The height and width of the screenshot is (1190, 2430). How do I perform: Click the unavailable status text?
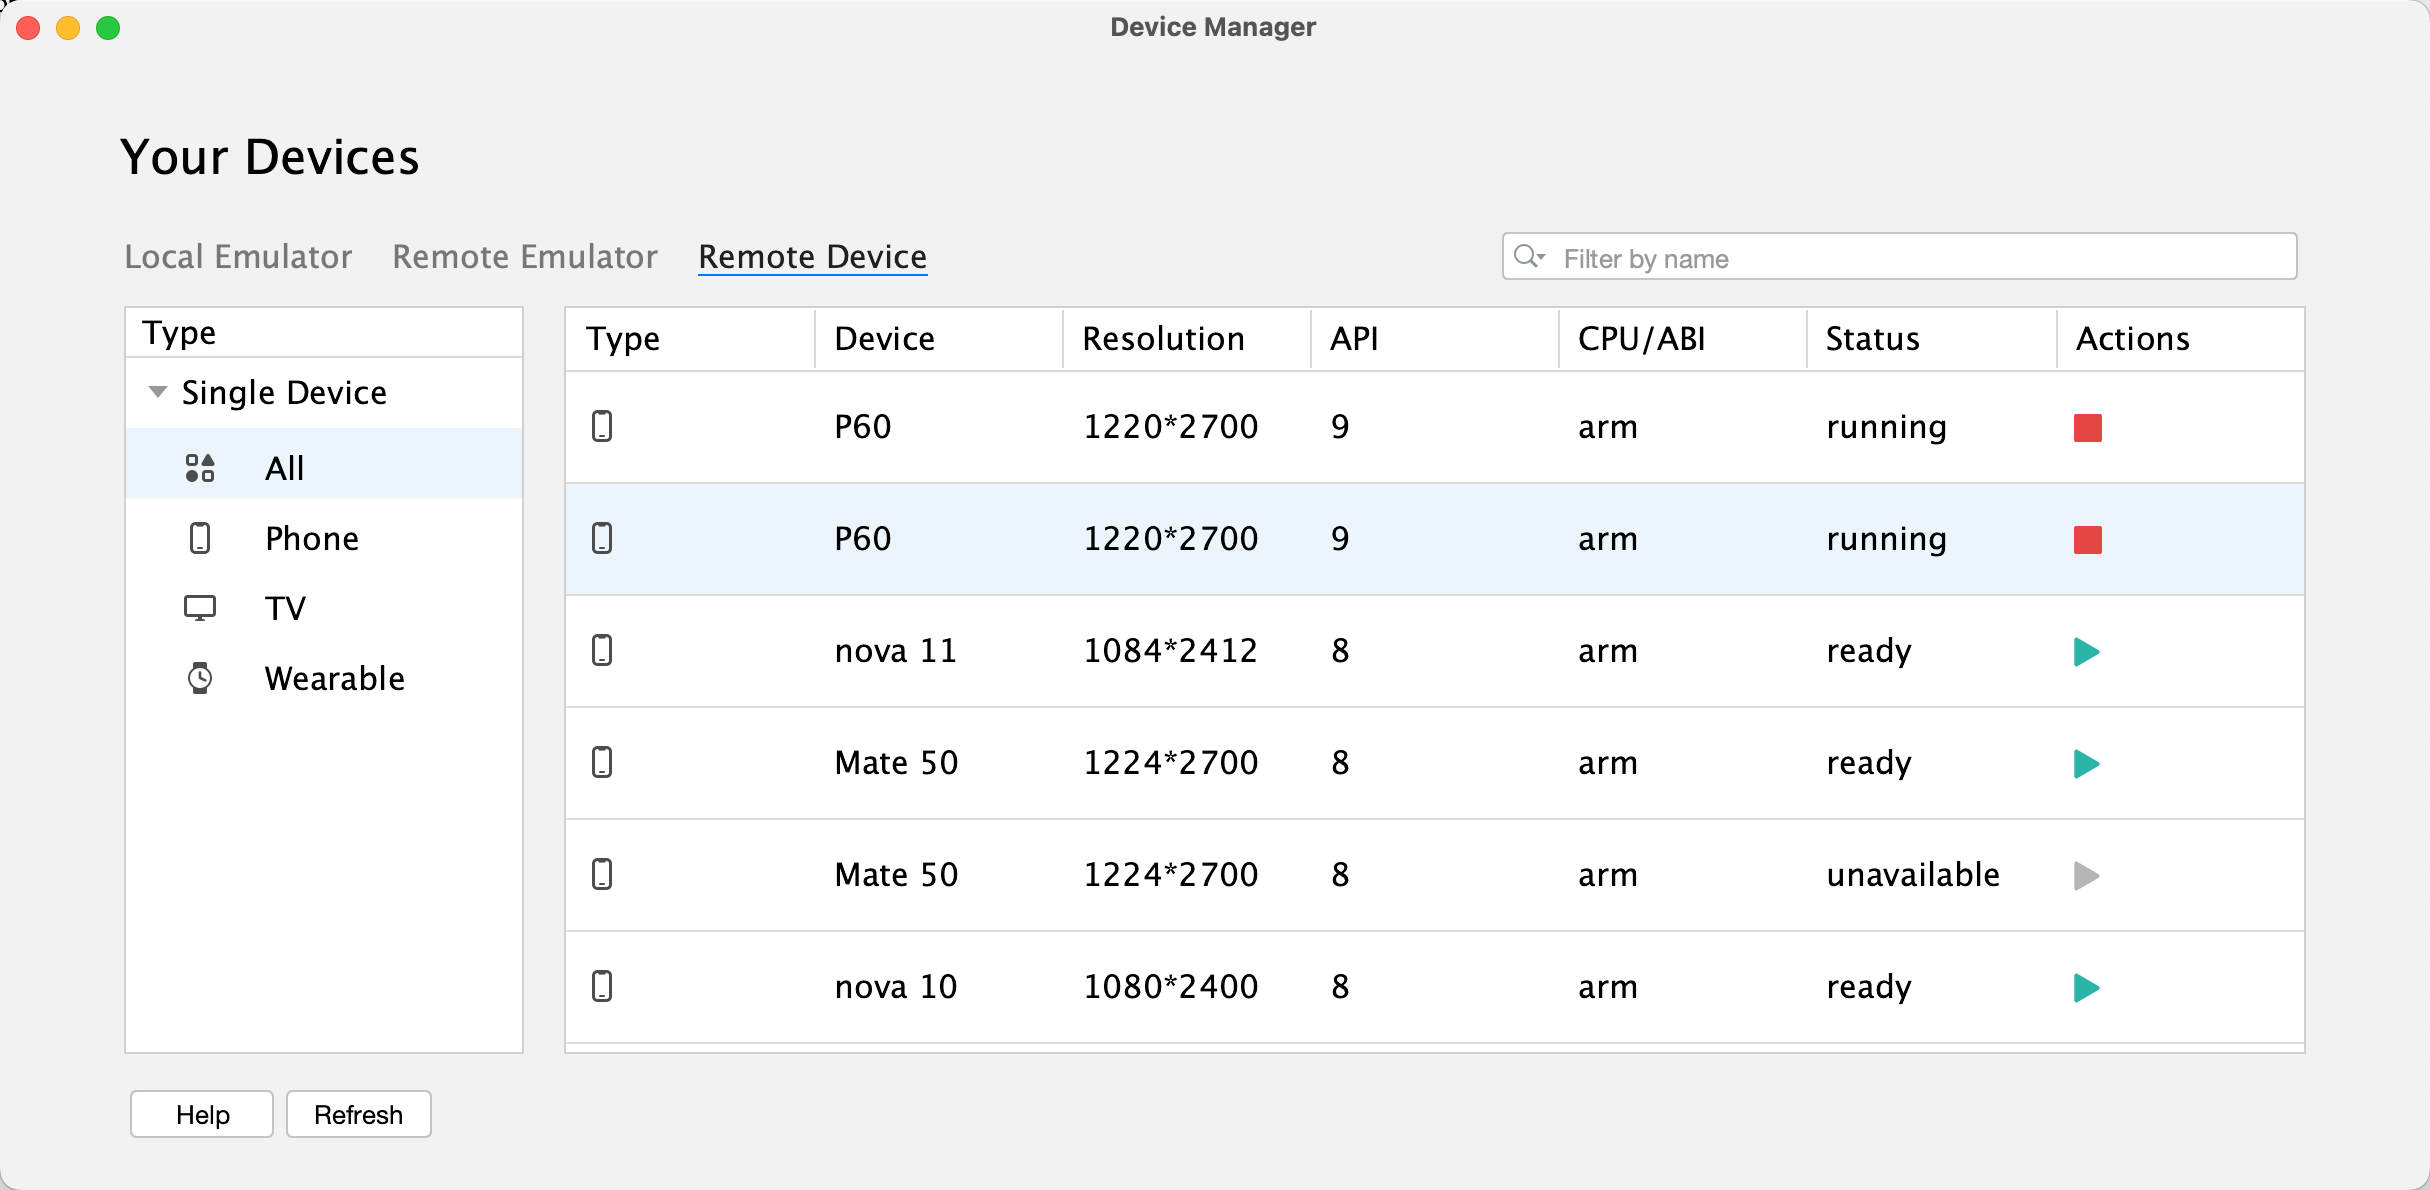pos(1912,875)
